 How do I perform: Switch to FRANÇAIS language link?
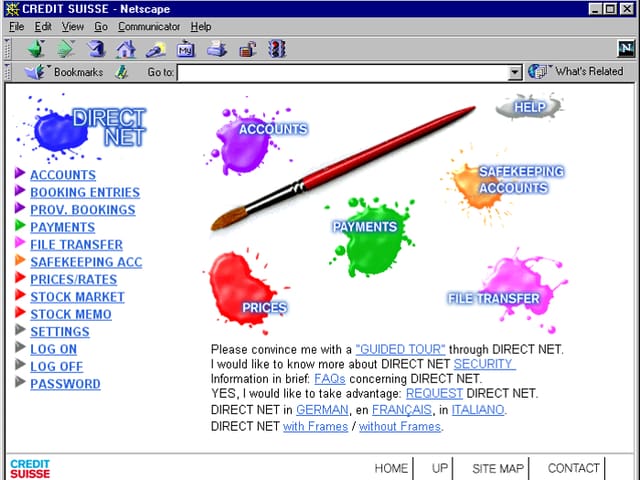[402, 409]
